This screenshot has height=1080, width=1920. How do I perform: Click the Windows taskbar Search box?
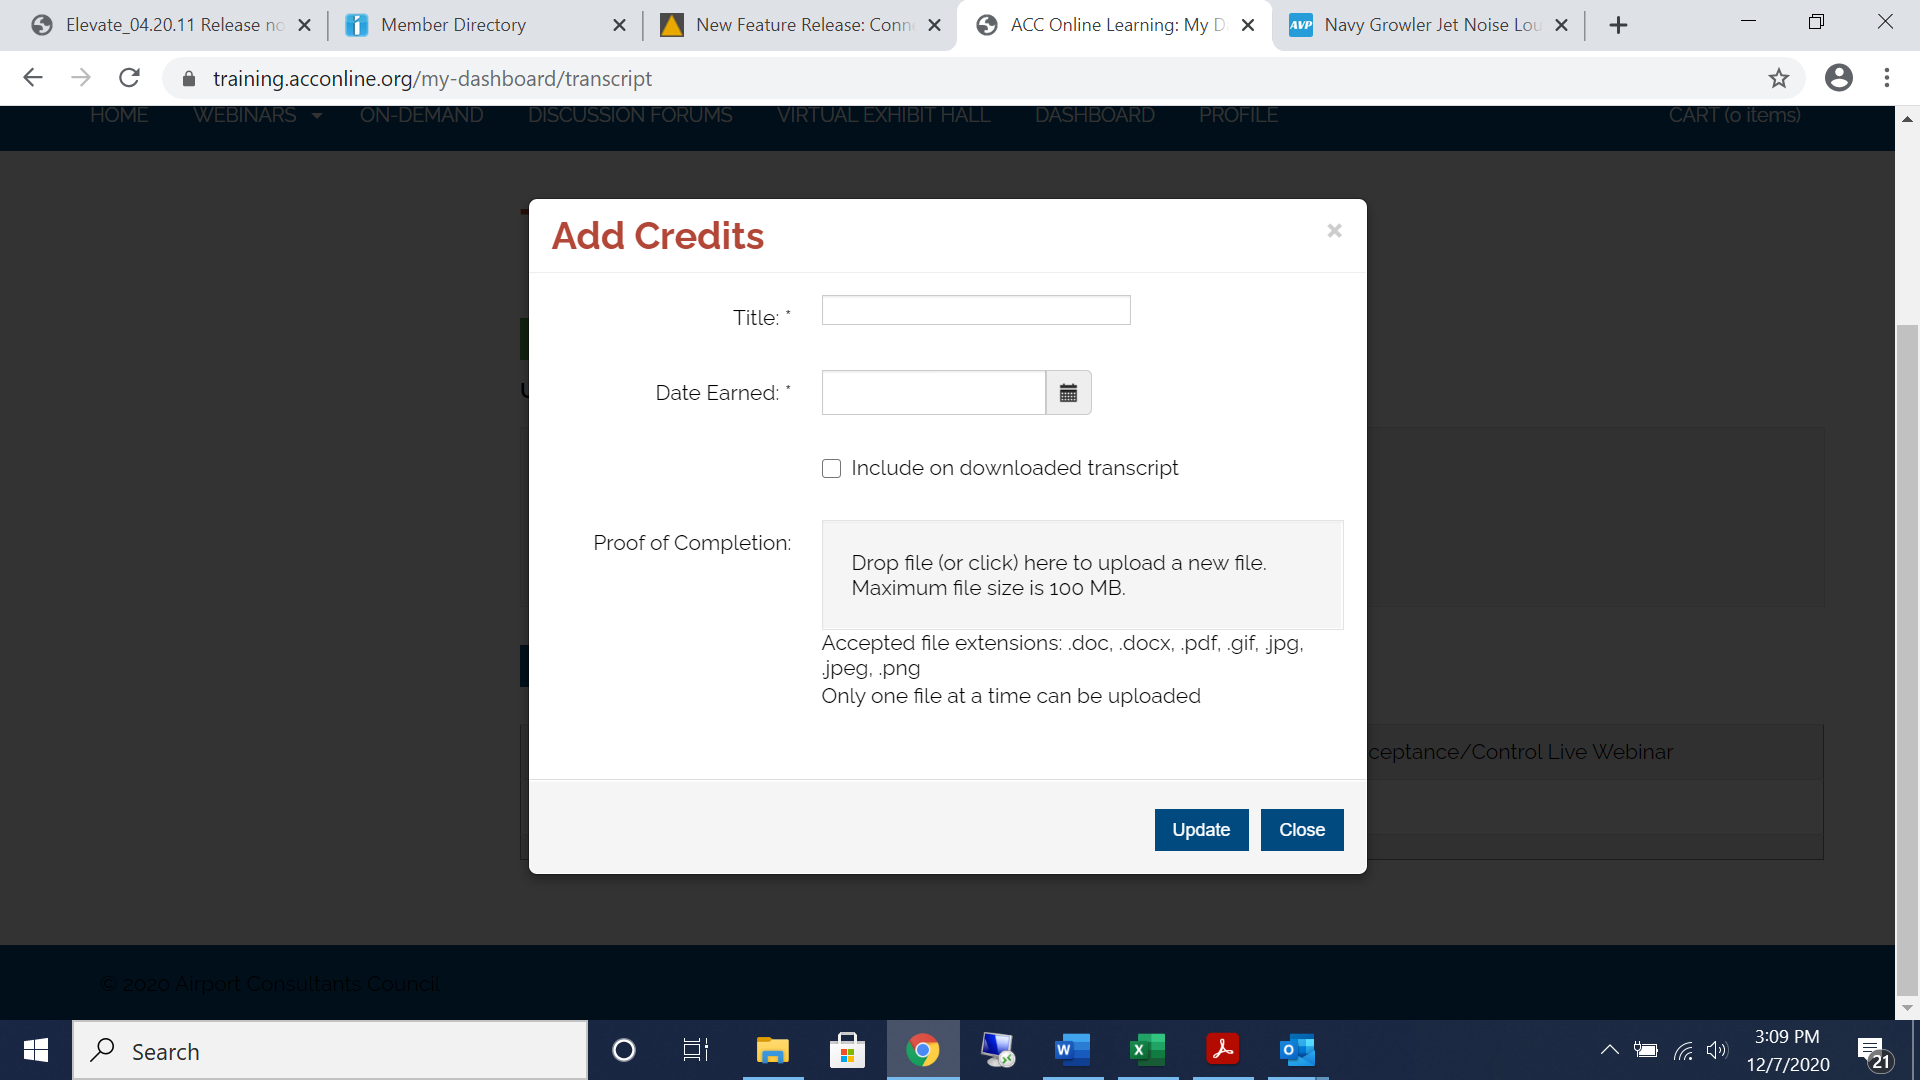330,1050
